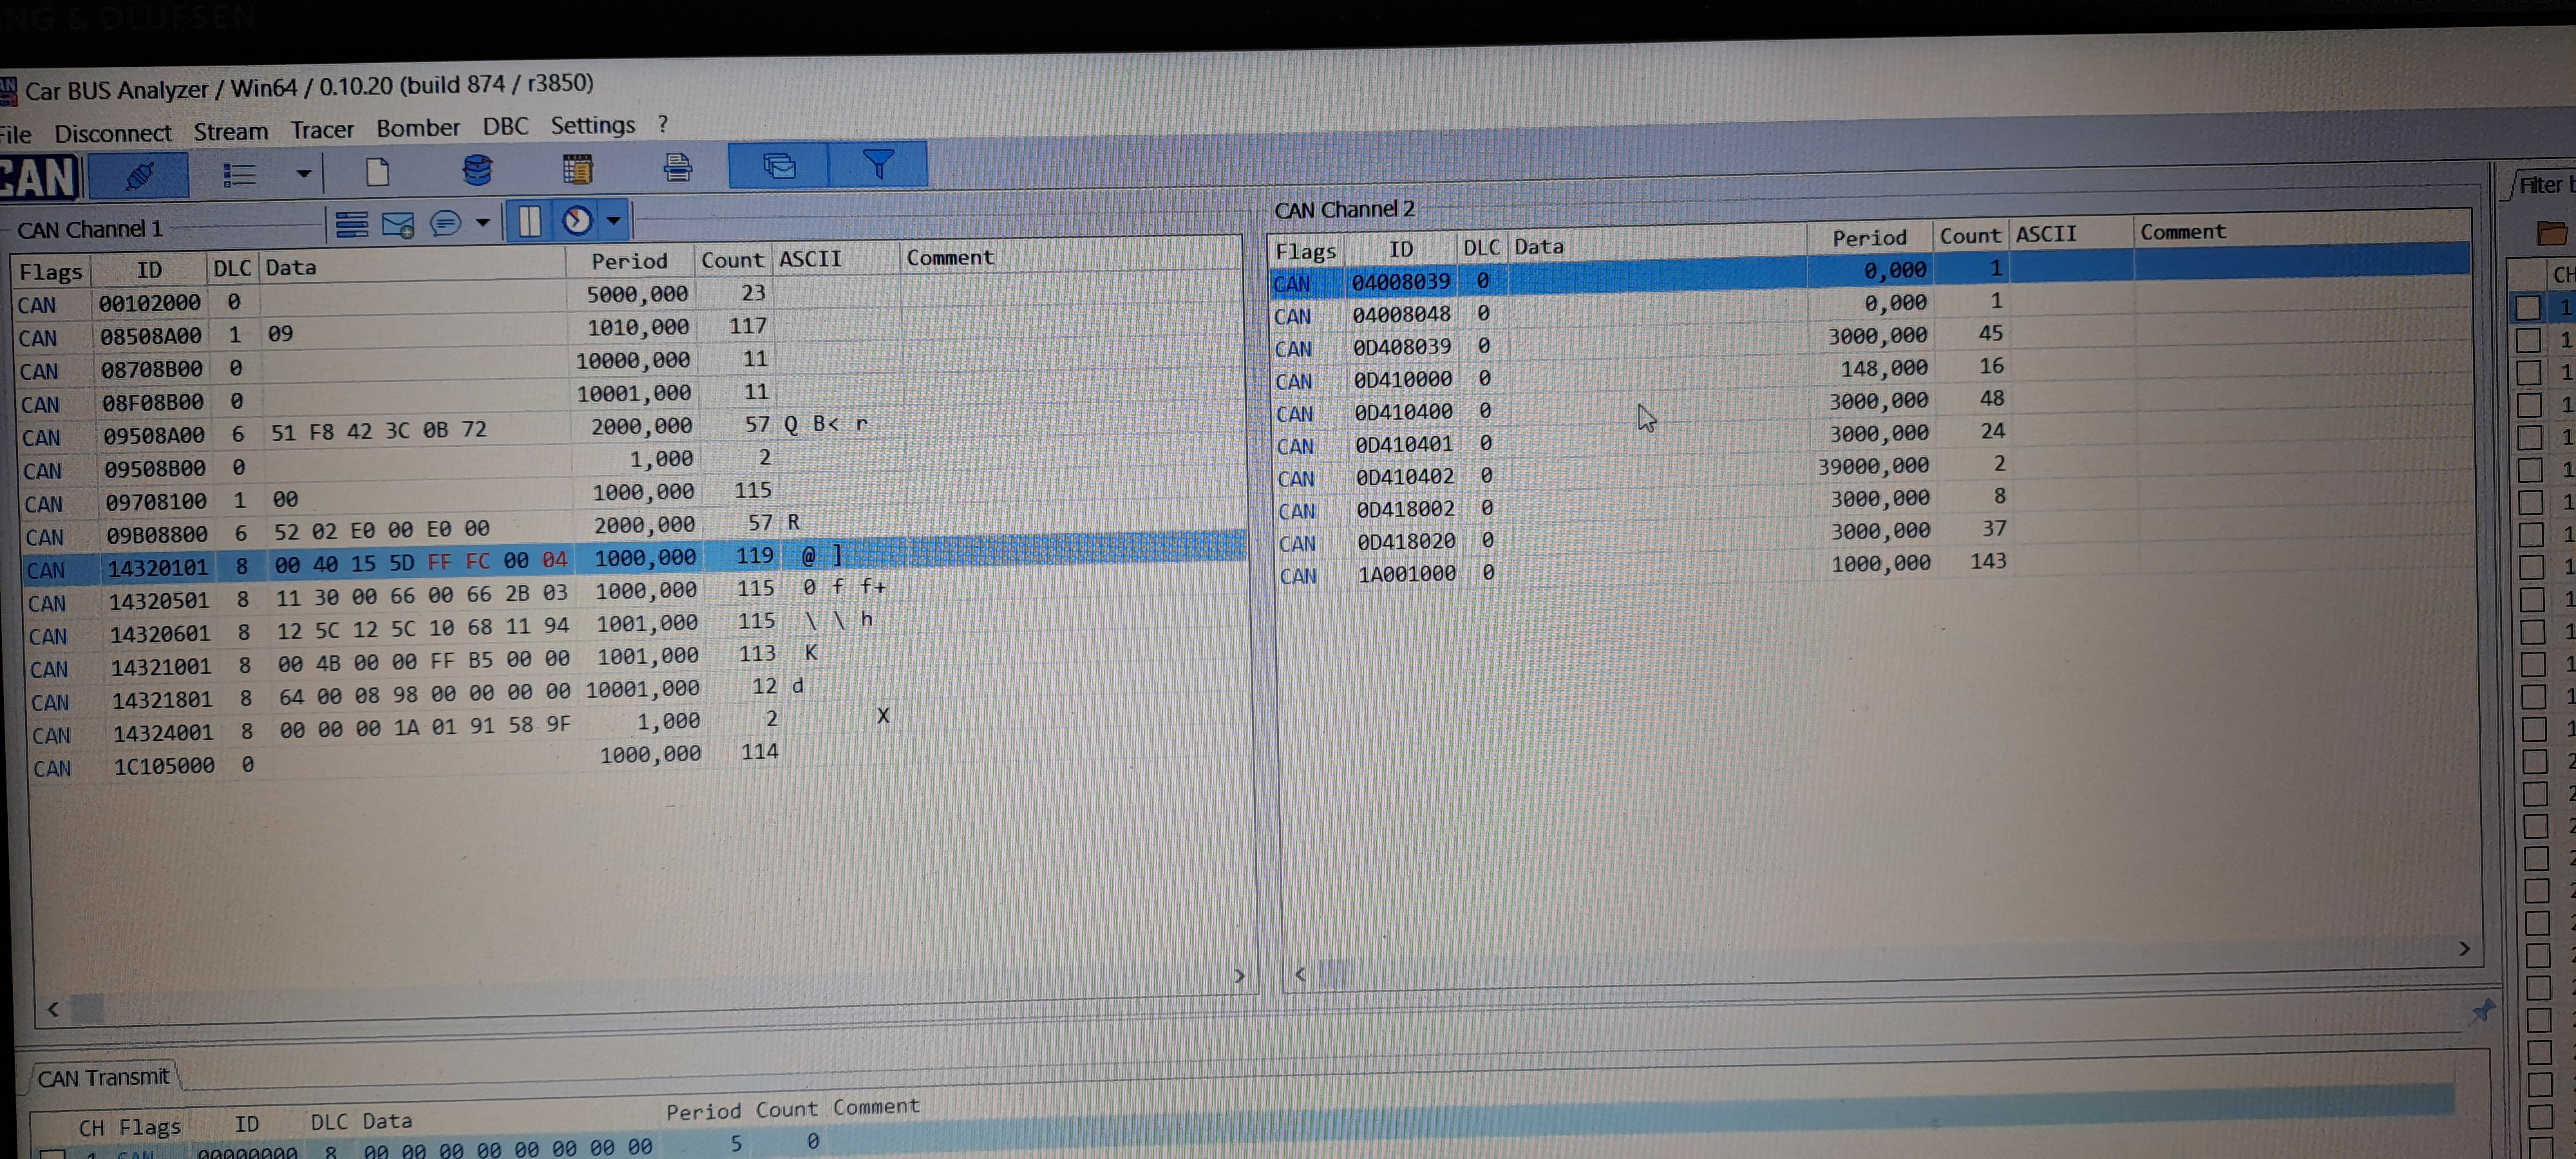Click the clock period icon

click(577, 221)
